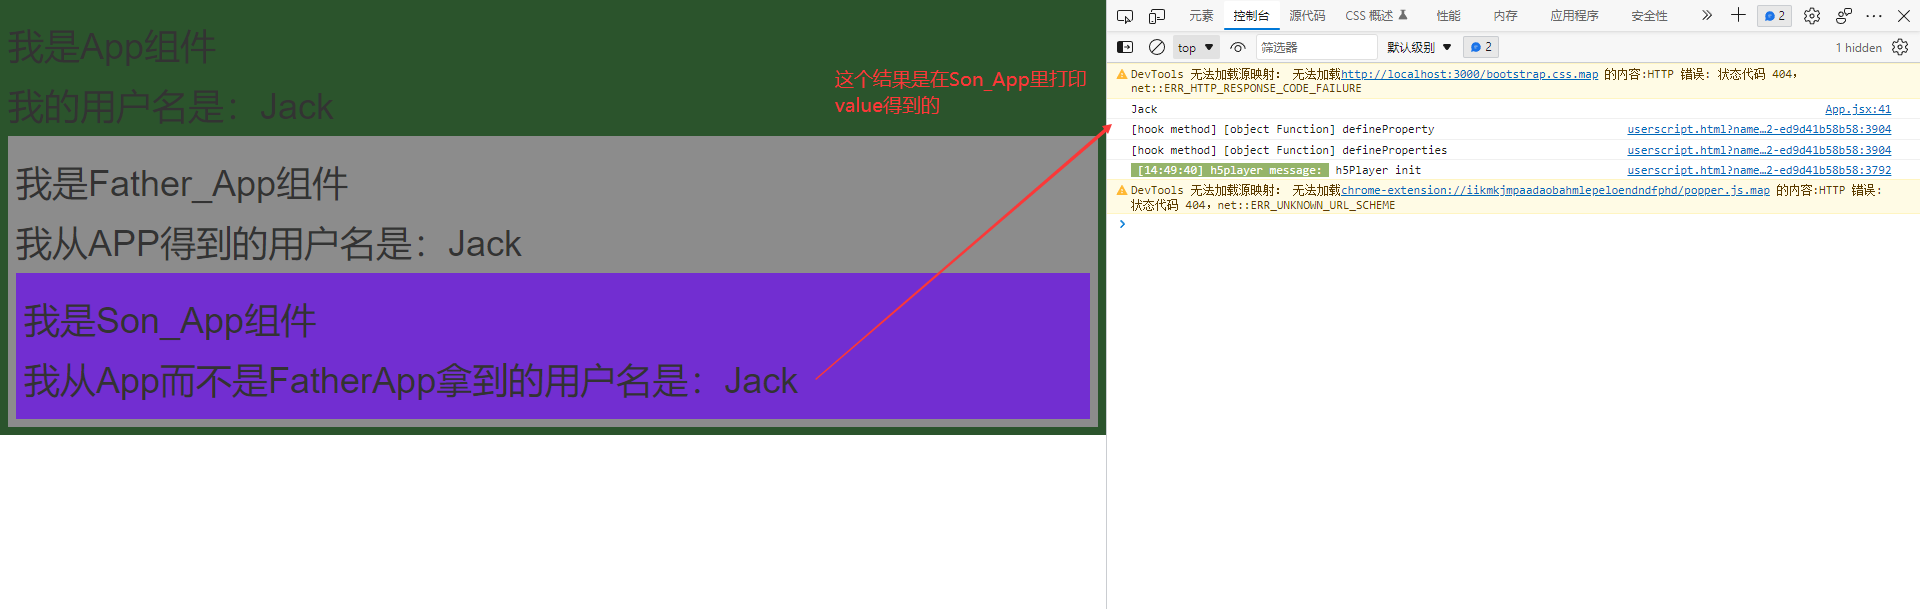Click the live expression eye icon
1920x609 pixels.
[x=1238, y=47]
